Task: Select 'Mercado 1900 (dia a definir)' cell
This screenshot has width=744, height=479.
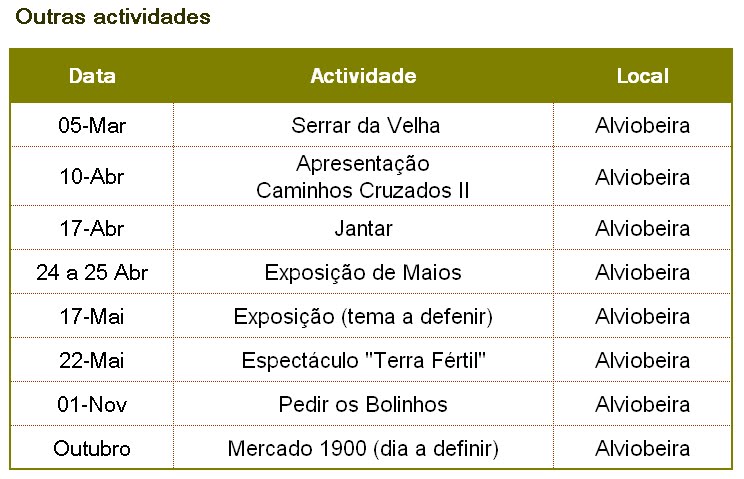Action: [363, 448]
